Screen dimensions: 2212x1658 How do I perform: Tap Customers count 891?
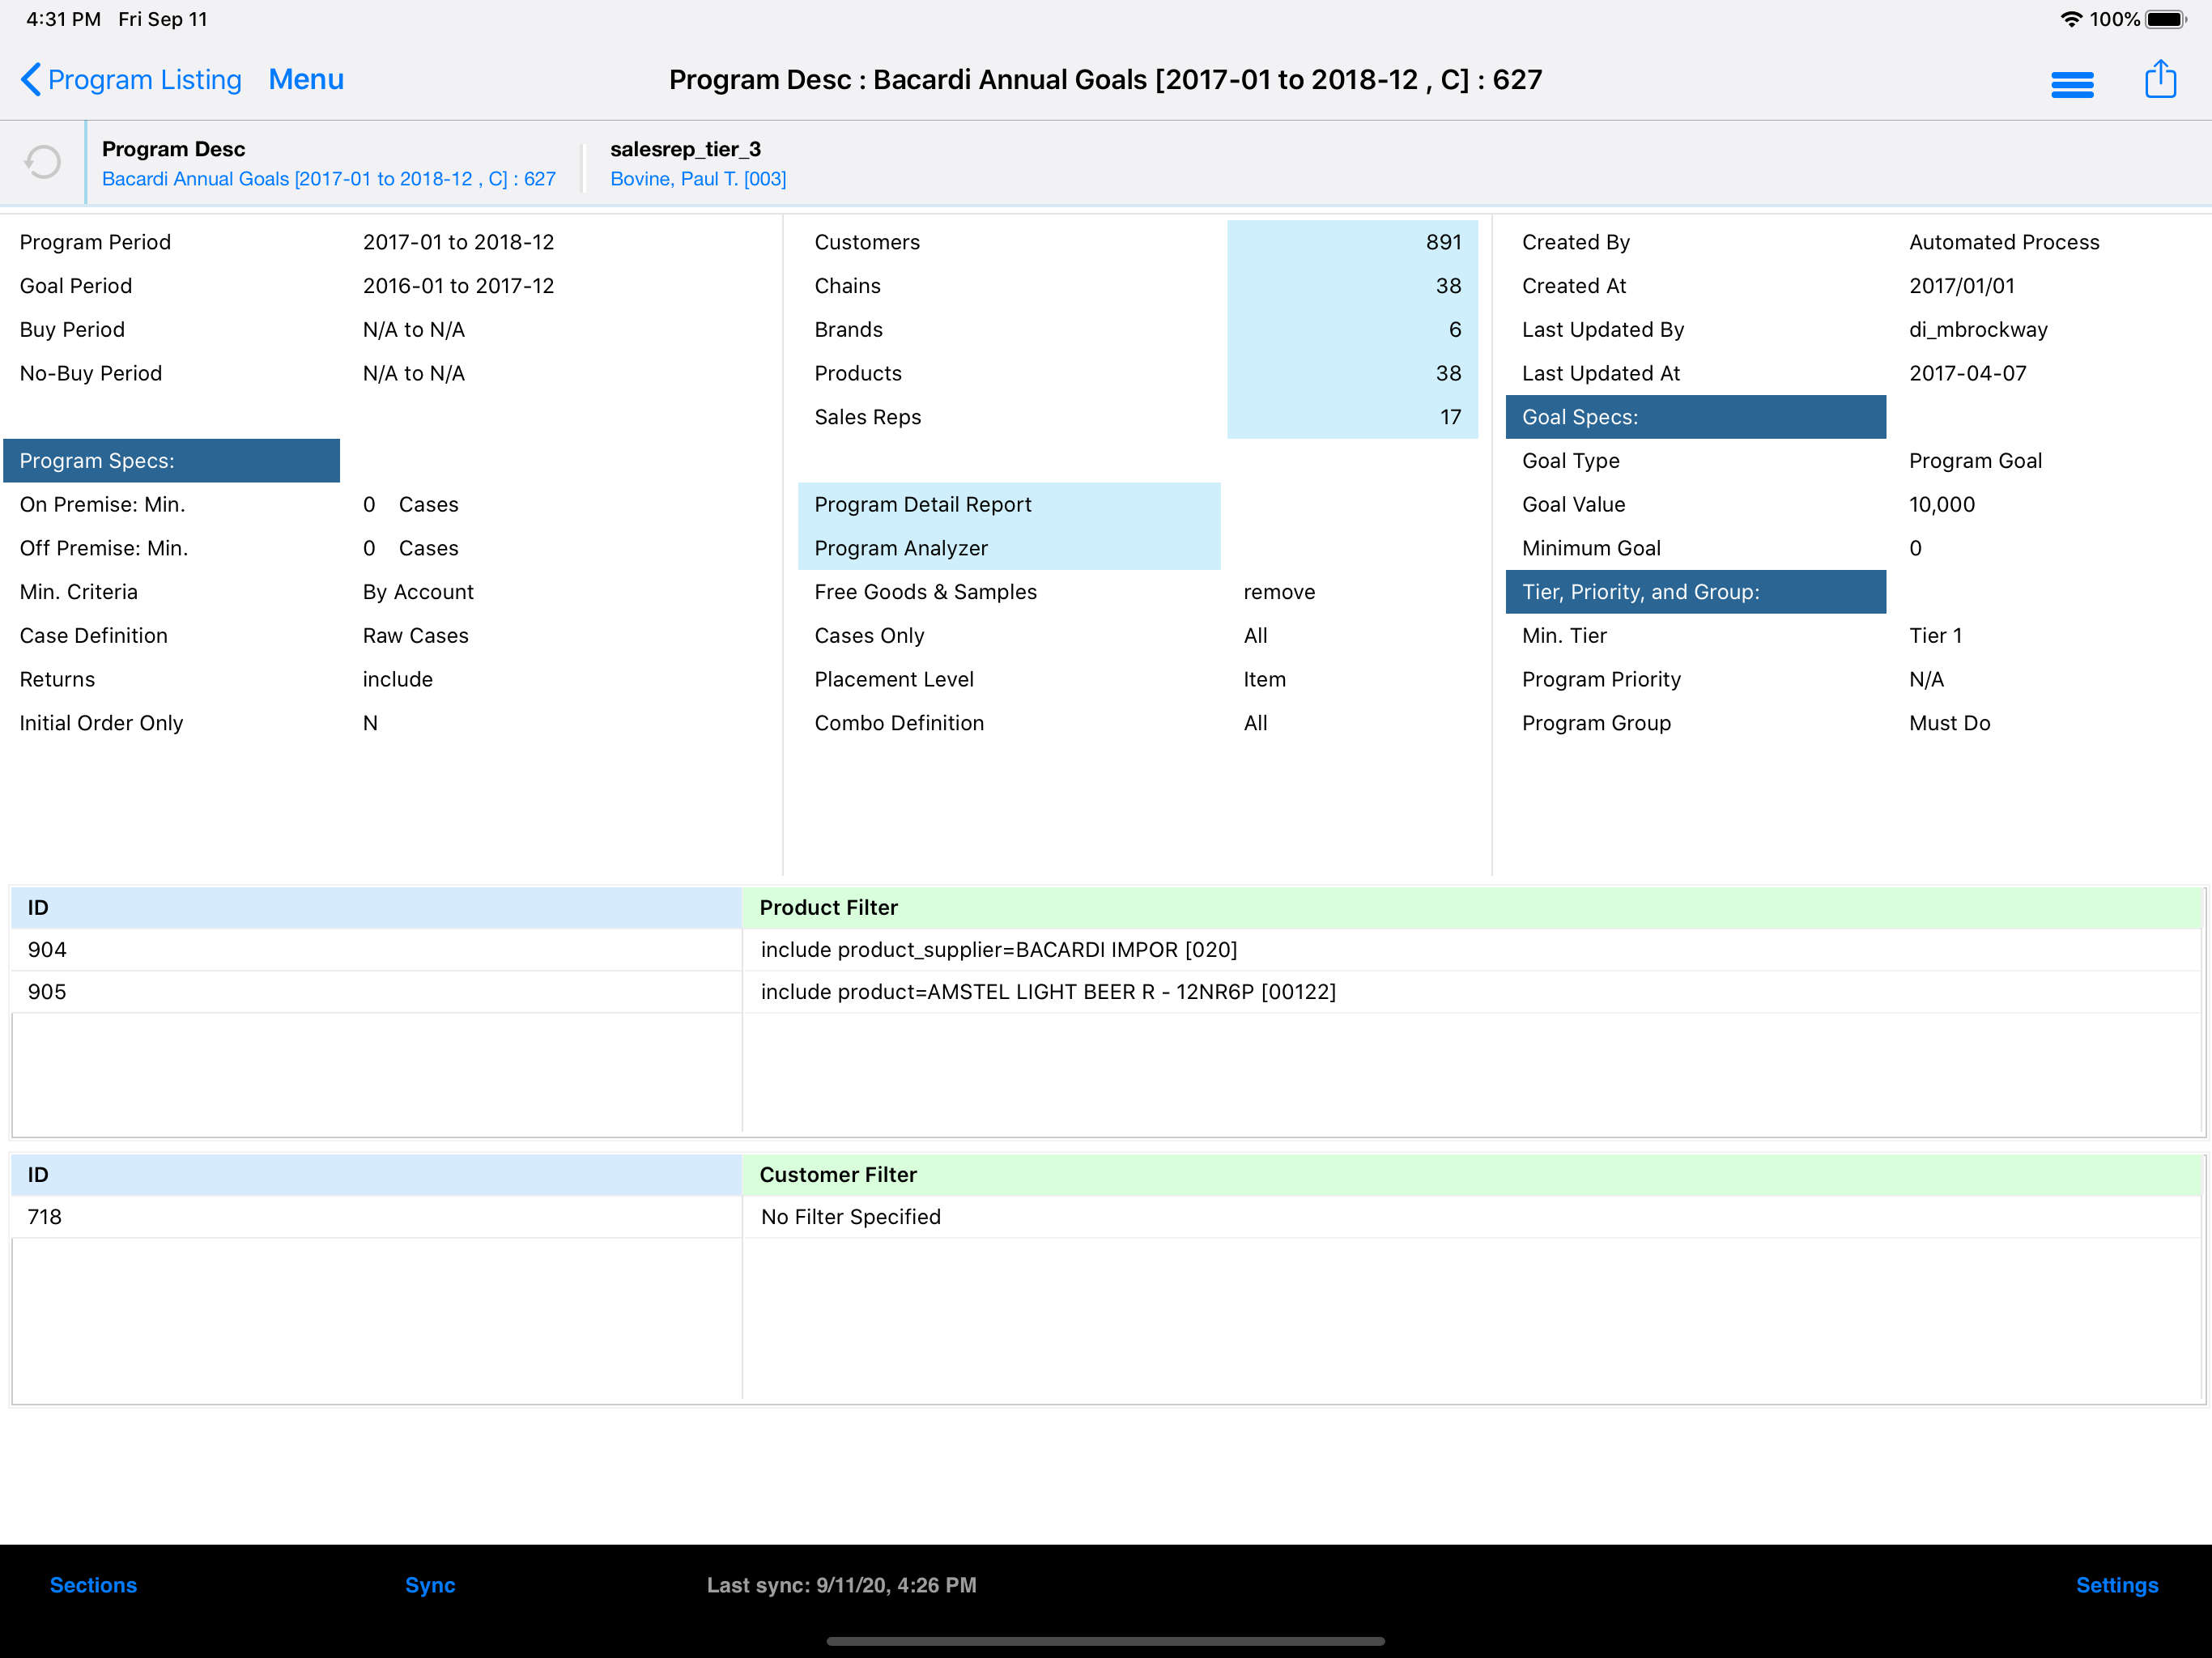(x=1352, y=242)
